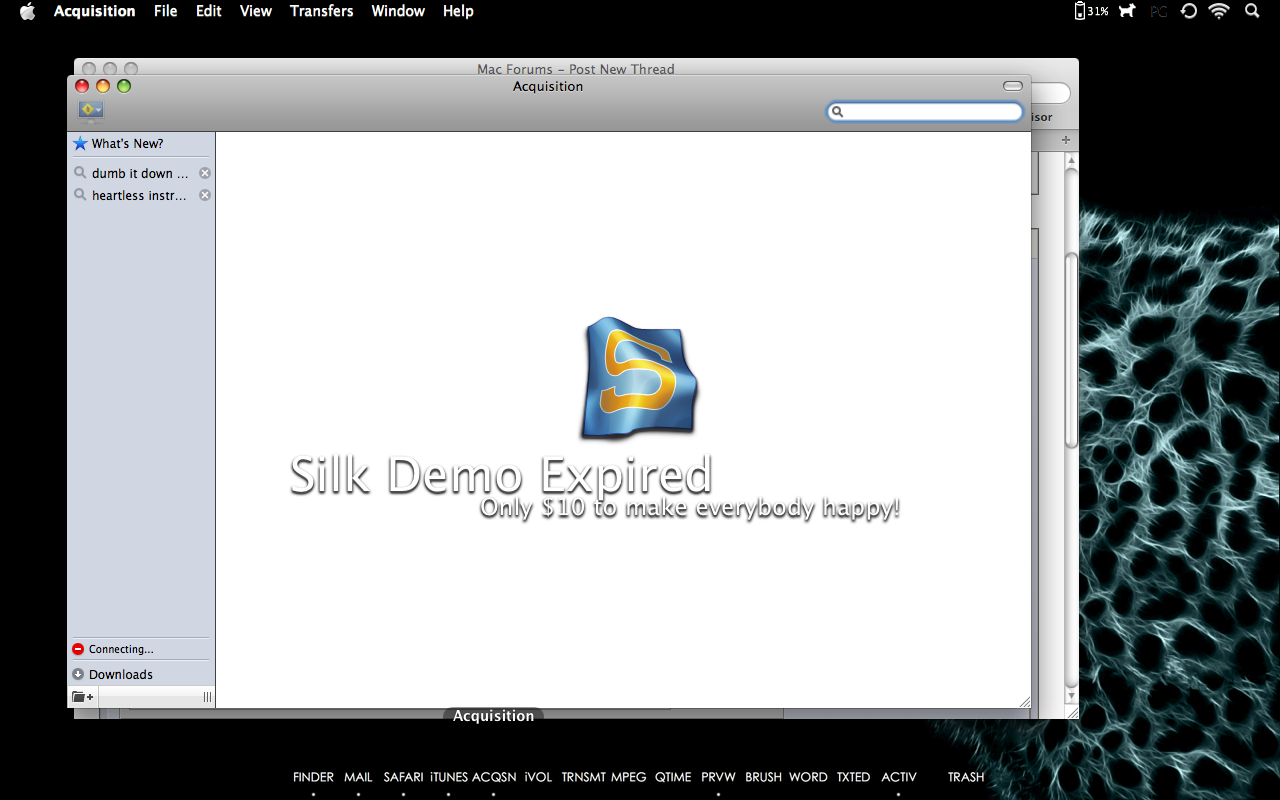
Task: Open MPEG from the dock
Action: [629, 777]
